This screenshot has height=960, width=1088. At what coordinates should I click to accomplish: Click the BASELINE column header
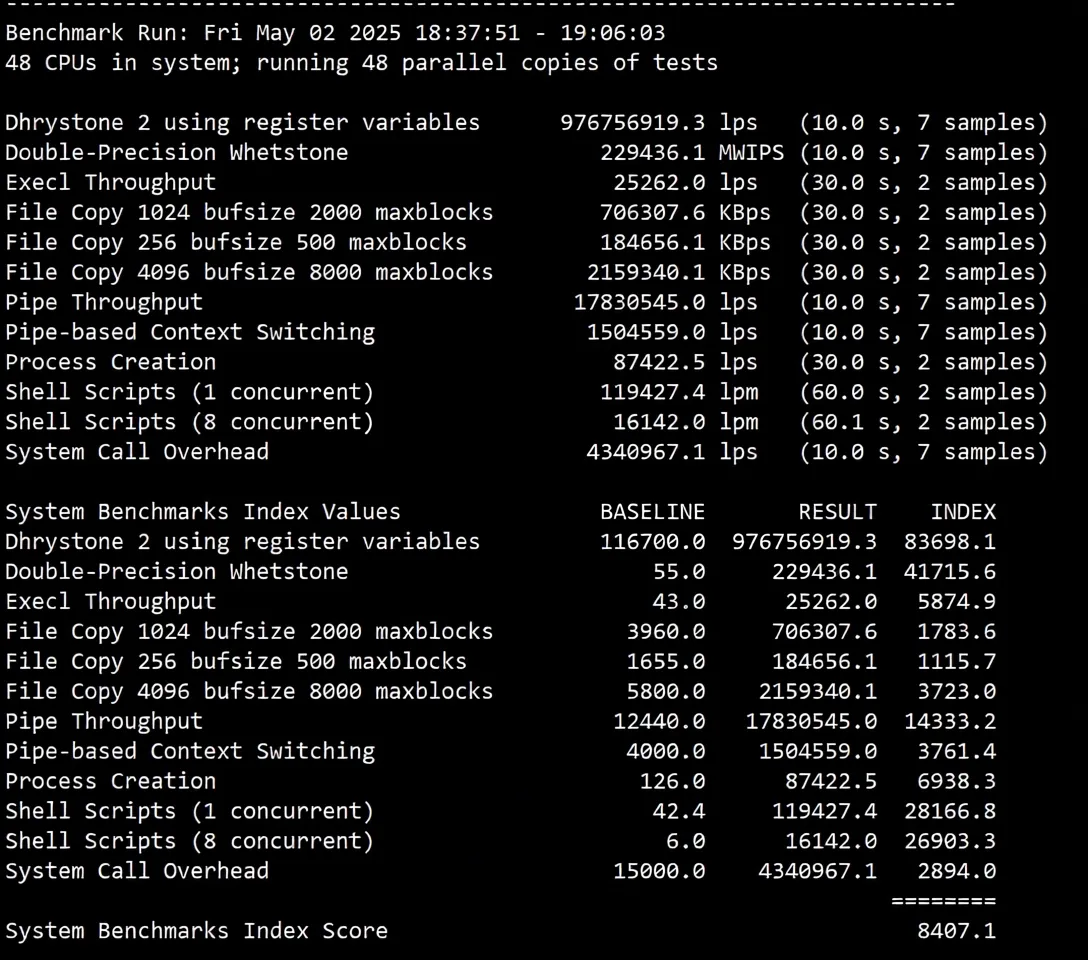tap(652, 511)
